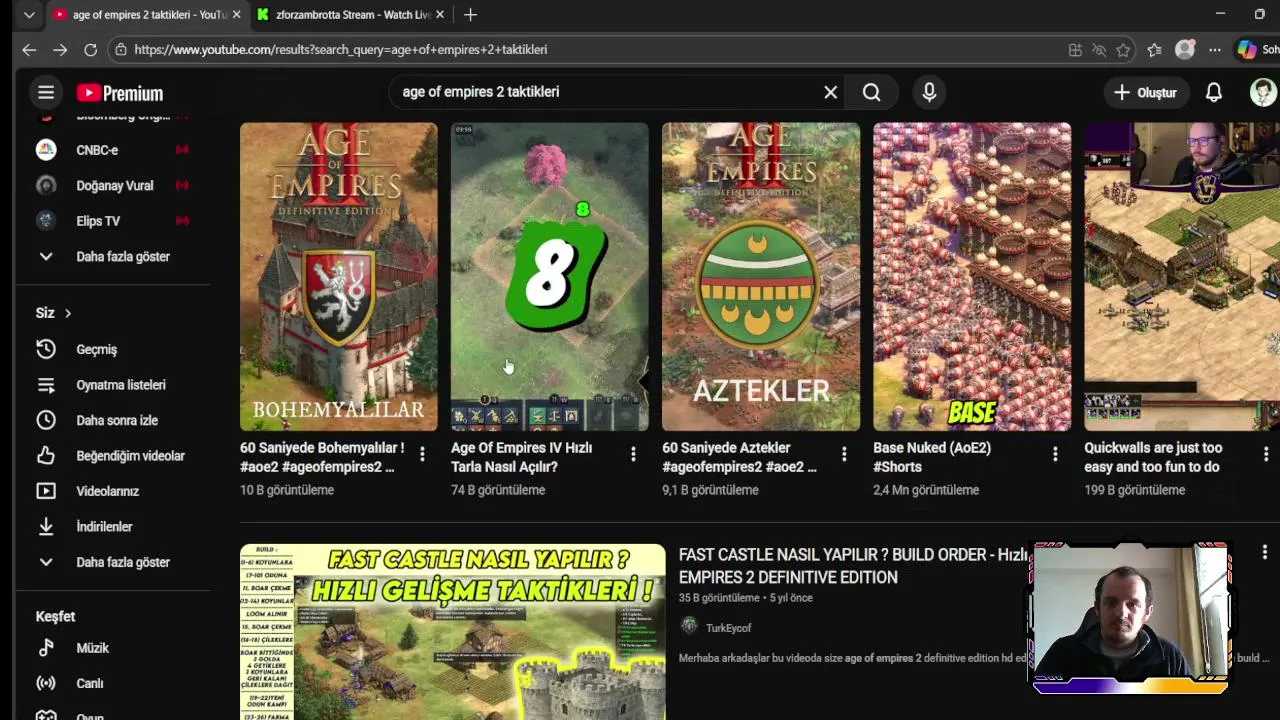Open the Fast Castle Nasıl Yapılır video thumbnail

coord(452,632)
